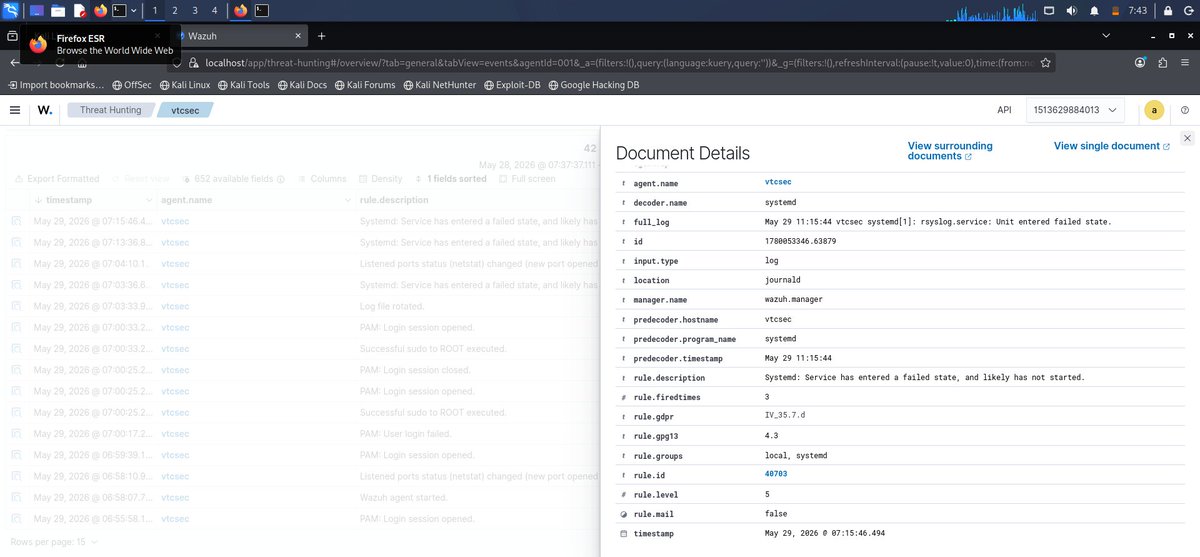Select the full_log value text
The height and width of the screenshot is (557, 1200).
coord(938,221)
